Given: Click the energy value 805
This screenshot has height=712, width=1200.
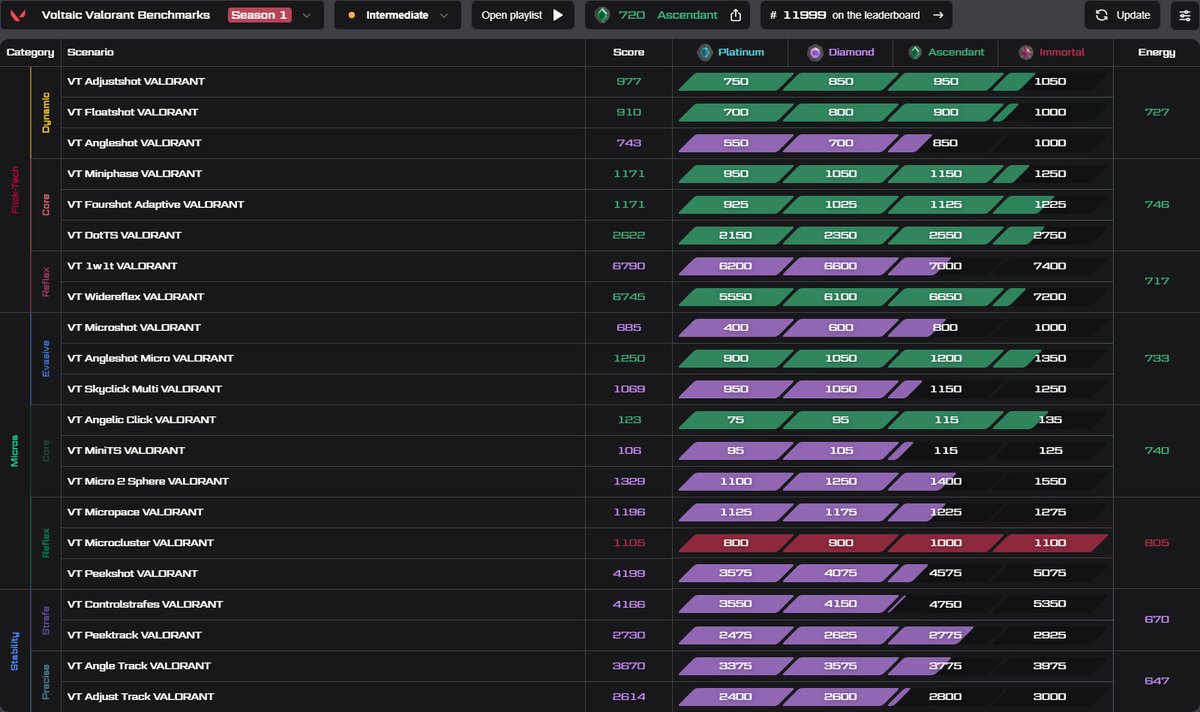Looking at the screenshot, I should tap(1156, 542).
